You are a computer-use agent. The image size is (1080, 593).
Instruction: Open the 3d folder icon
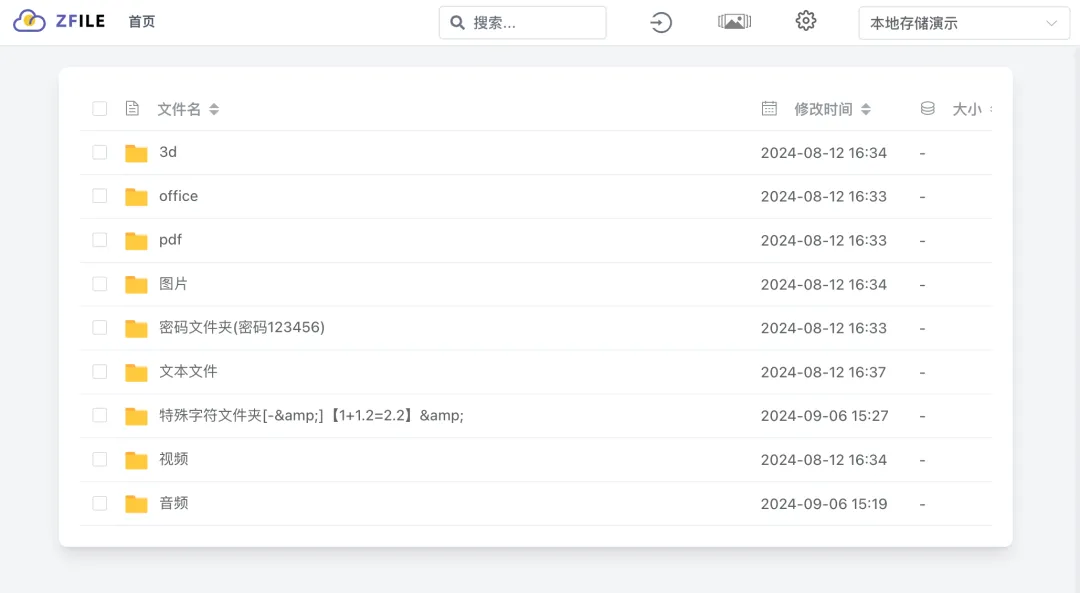[136, 153]
